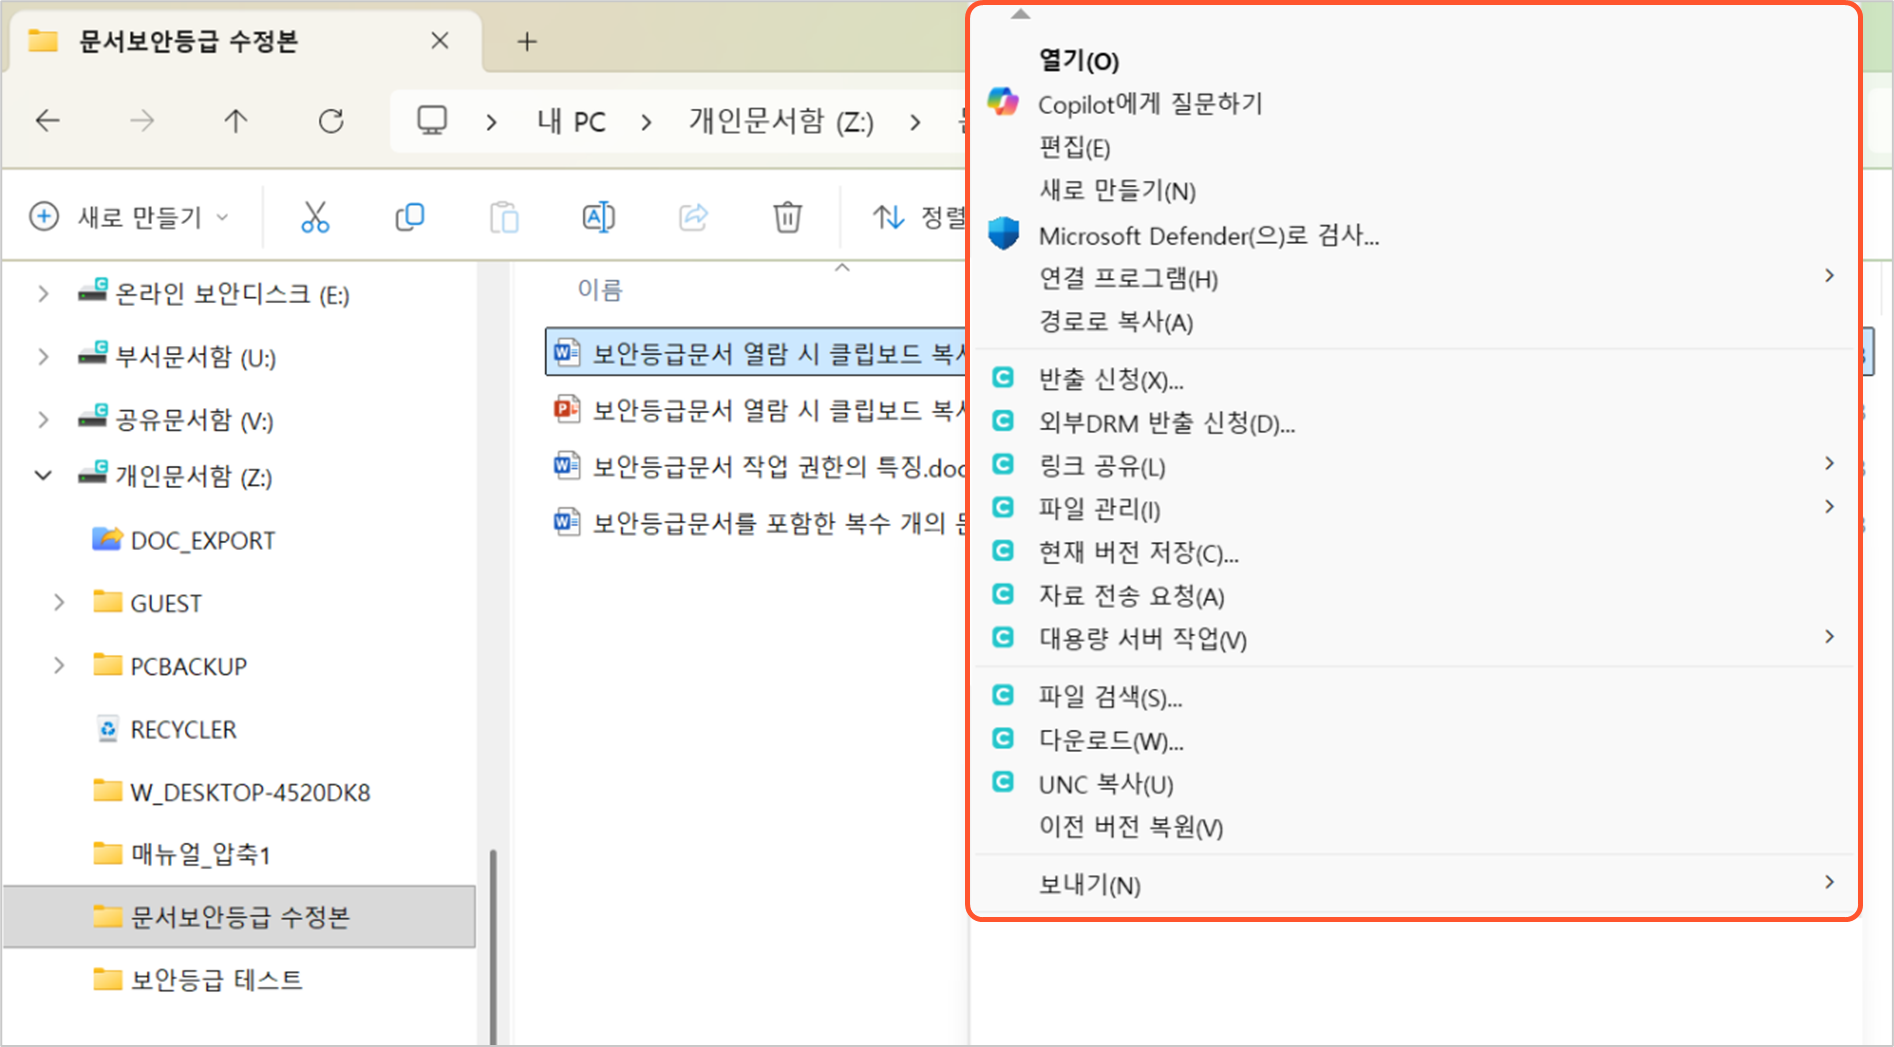The width and height of the screenshot is (1894, 1047).
Task: Expand 온라인 보안디스크 (E:) tree node
Action: [x=43, y=294]
